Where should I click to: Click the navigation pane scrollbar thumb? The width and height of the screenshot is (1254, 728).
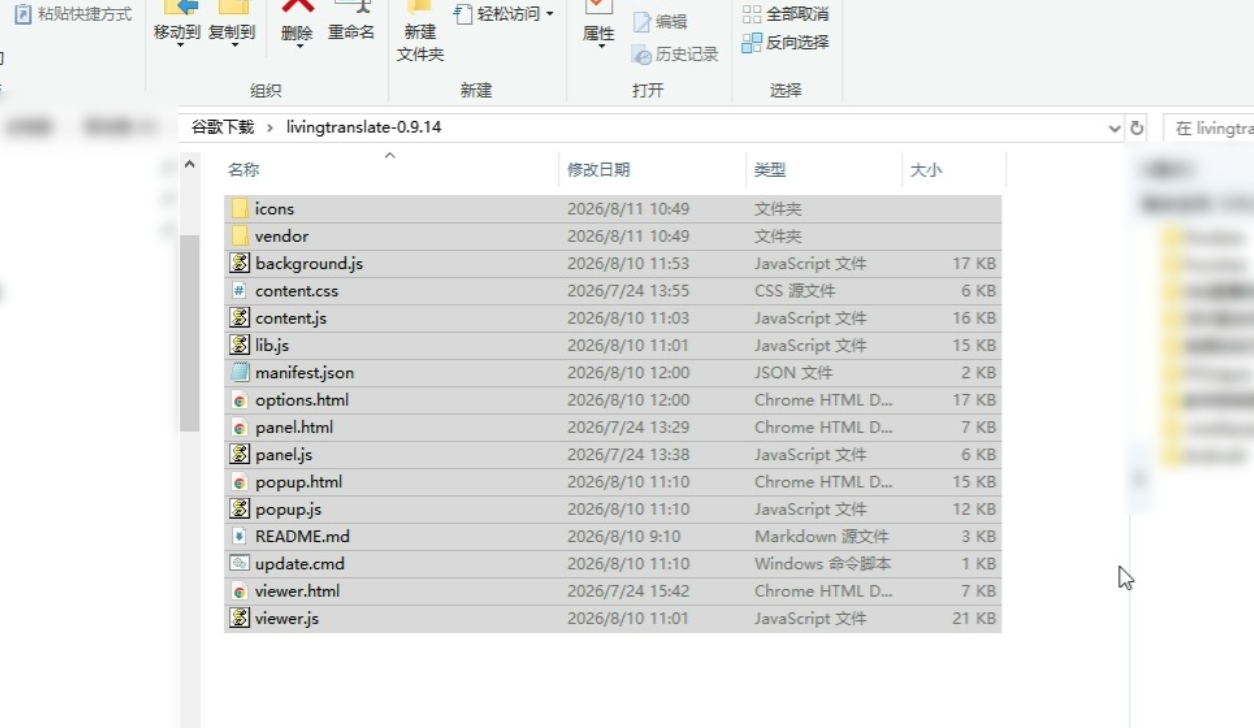click(x=190, y=332)
